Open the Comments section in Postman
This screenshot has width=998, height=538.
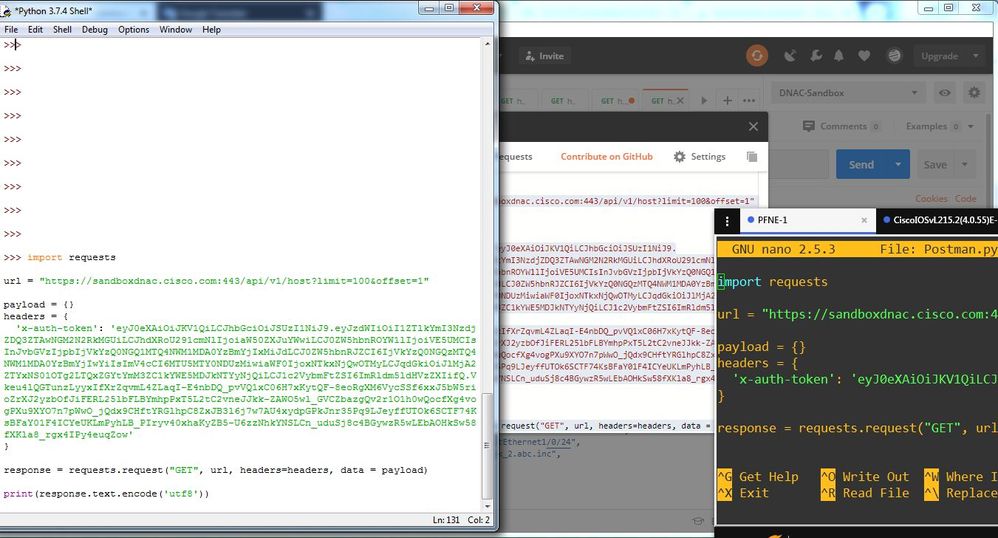841,126
